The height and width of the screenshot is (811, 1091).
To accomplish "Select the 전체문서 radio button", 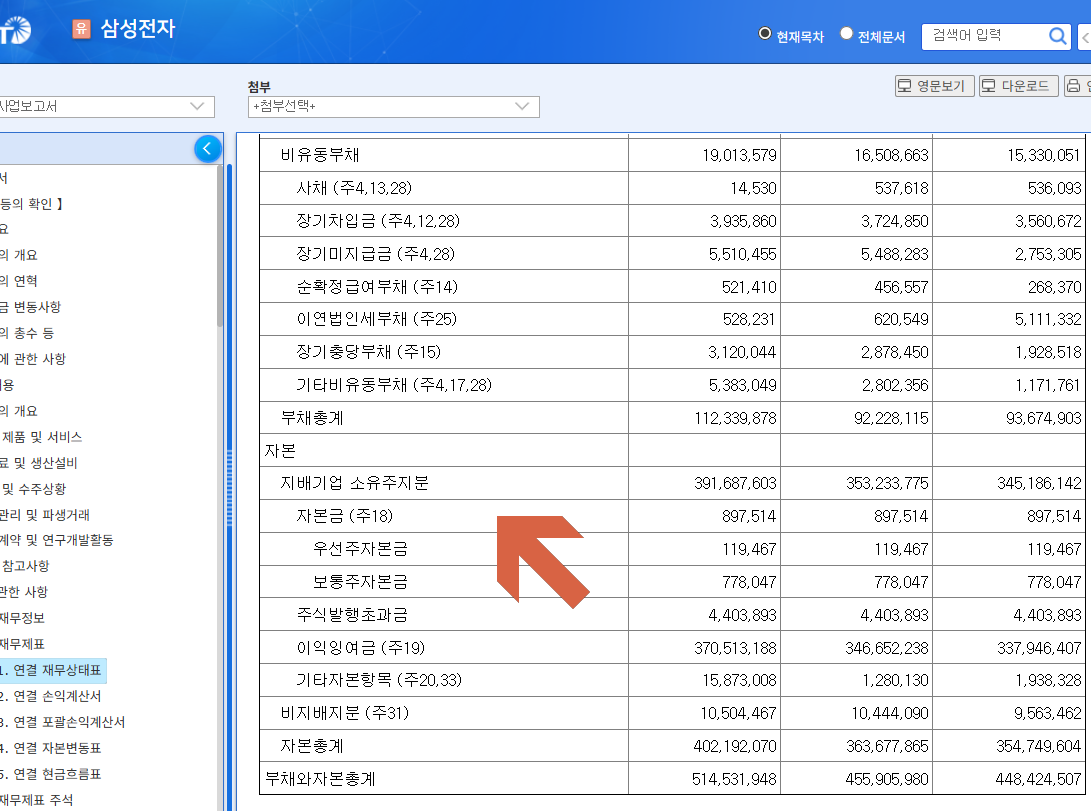I will click(846, 33).
